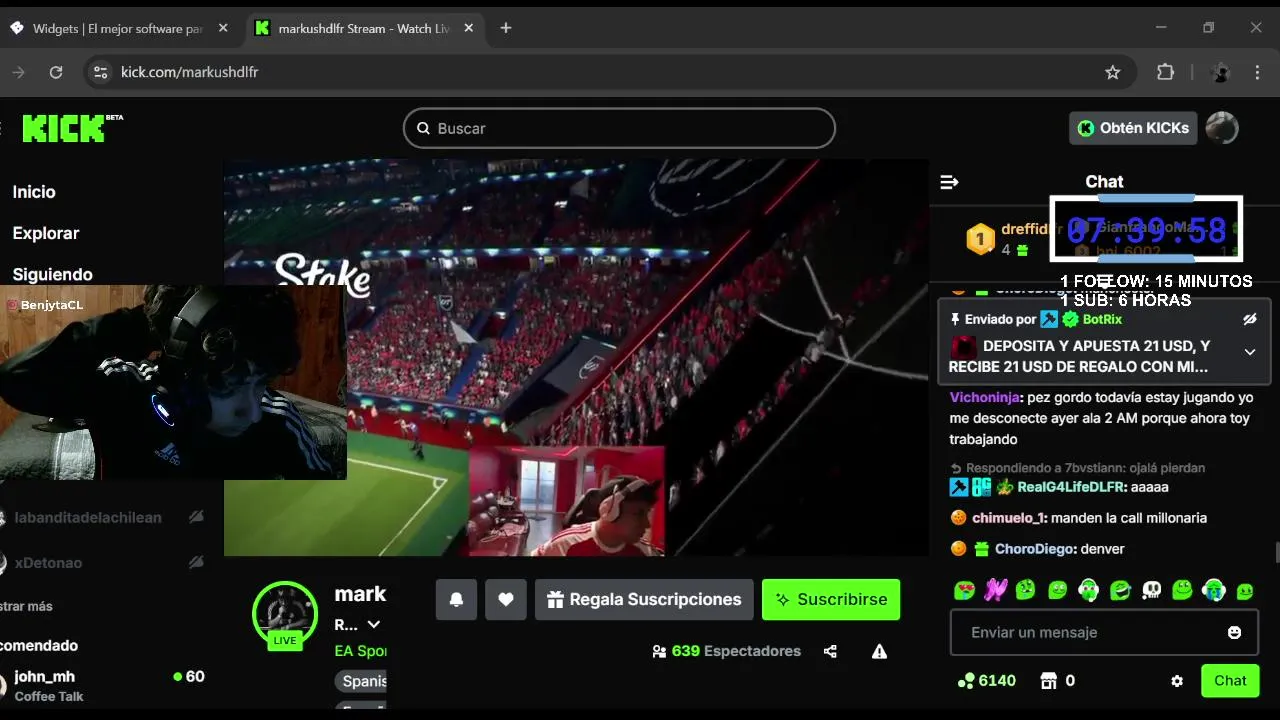Click the EA Sports category link

[x=360, y=651]
